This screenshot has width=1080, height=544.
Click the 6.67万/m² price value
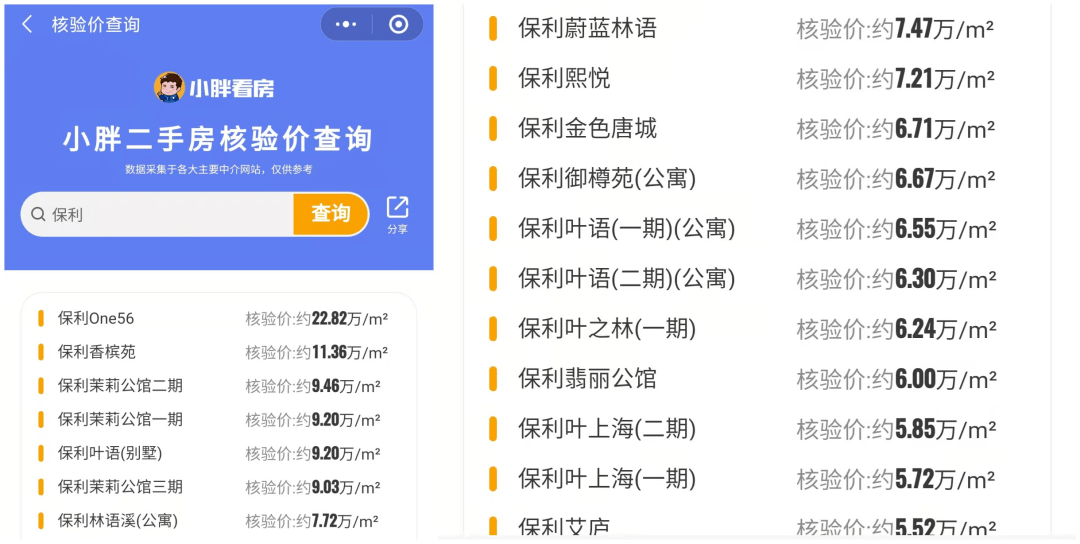pyautogui.click(x=945, y=179)
